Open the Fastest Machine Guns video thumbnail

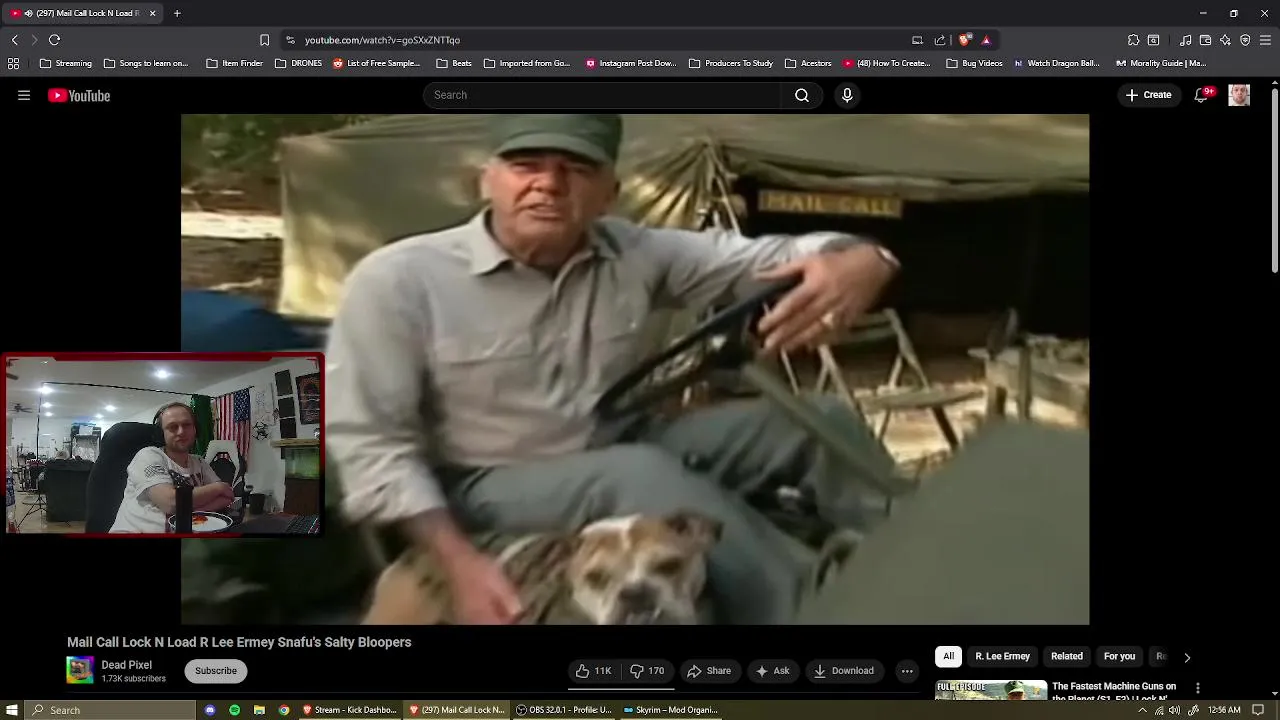(x=991, y=690)
